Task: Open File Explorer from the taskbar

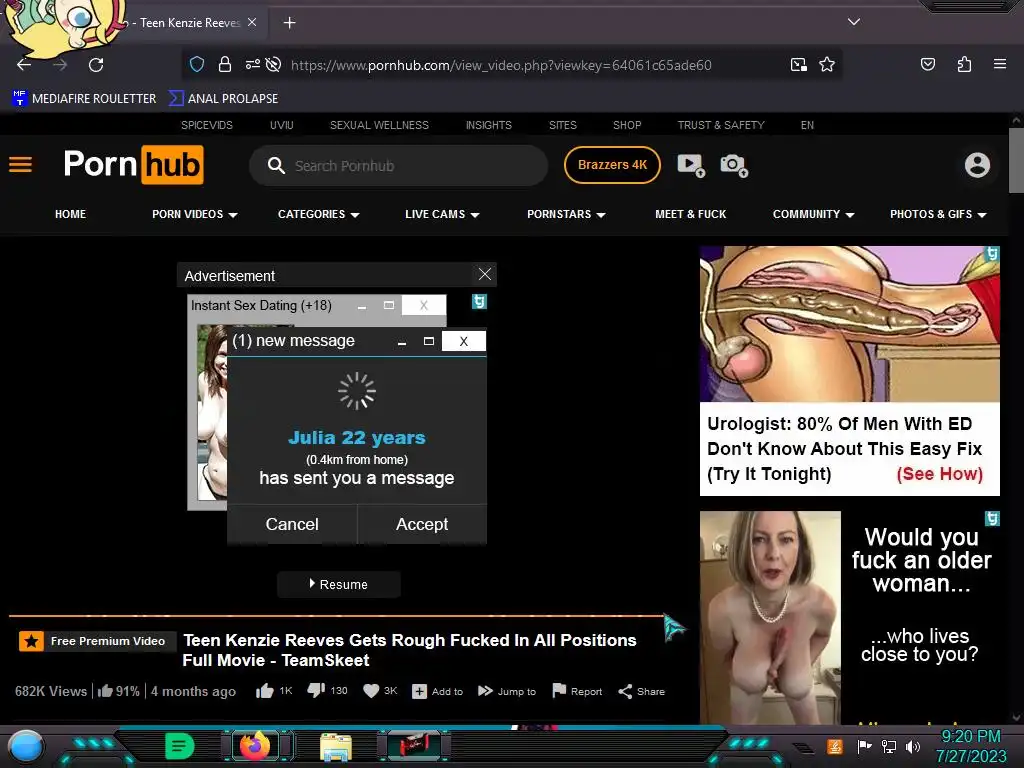Action: pos(336,747)
